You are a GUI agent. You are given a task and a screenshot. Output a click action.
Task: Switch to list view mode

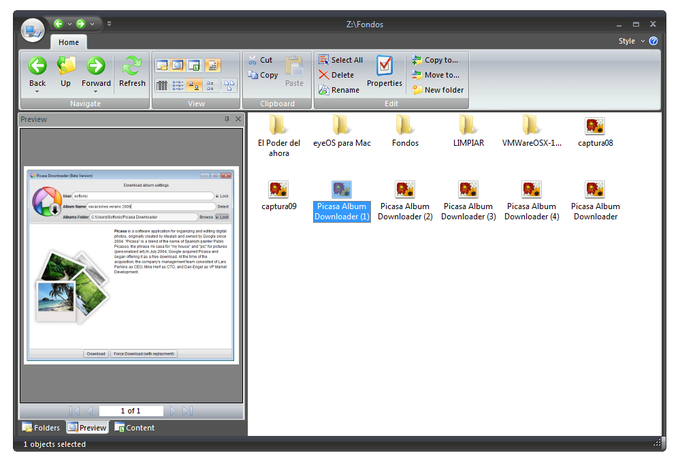tap(178, 85)
